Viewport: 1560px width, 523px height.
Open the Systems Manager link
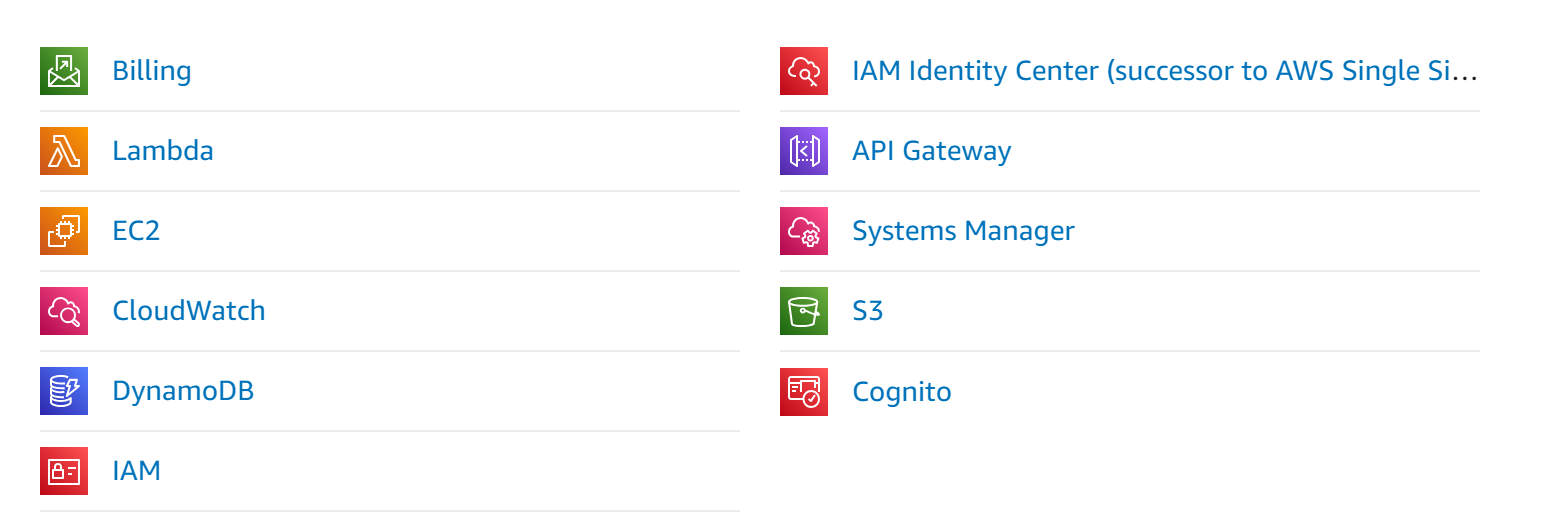(x=963, y=231)
